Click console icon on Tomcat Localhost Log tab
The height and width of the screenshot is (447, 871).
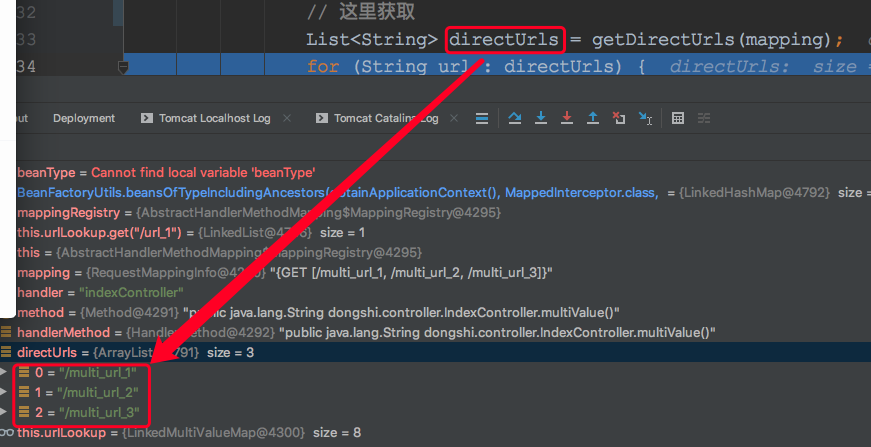(147, 118)
